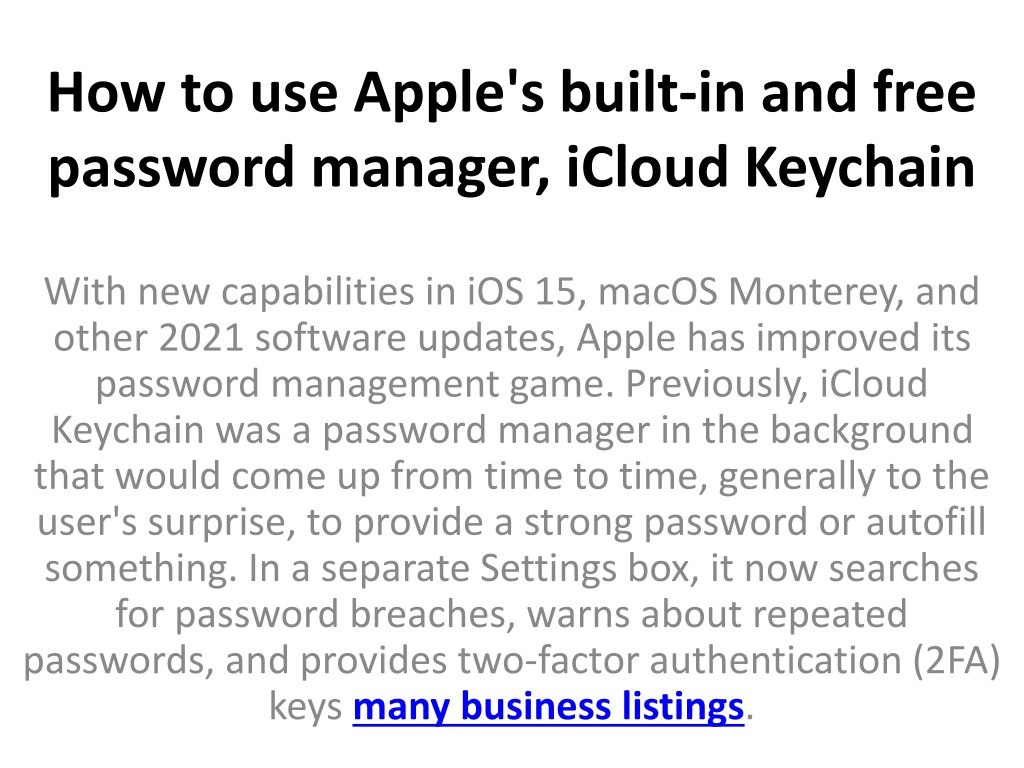1024x768 pixels.
Task: Click the "built-in and free" words in the title
Action: point(768,93)
